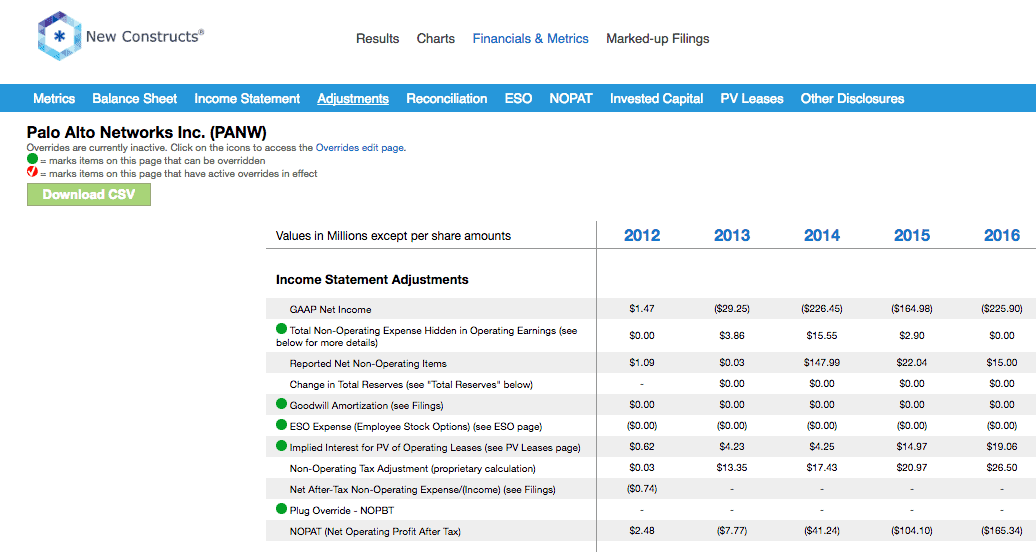This screenshot has height=552, width=1036.
Task: Click green override dot beside Goodwill Amortization
Action: (281, 404)
